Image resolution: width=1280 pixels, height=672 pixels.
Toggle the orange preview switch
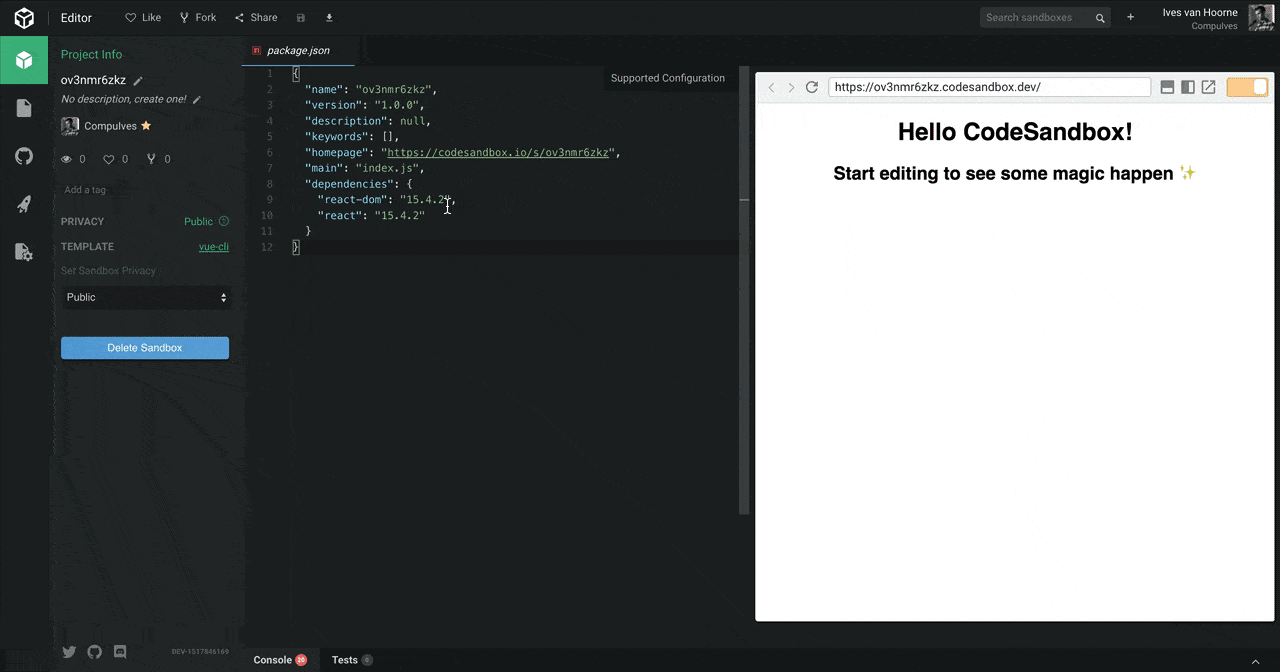pyautogui.click(x=1247, y=88)
